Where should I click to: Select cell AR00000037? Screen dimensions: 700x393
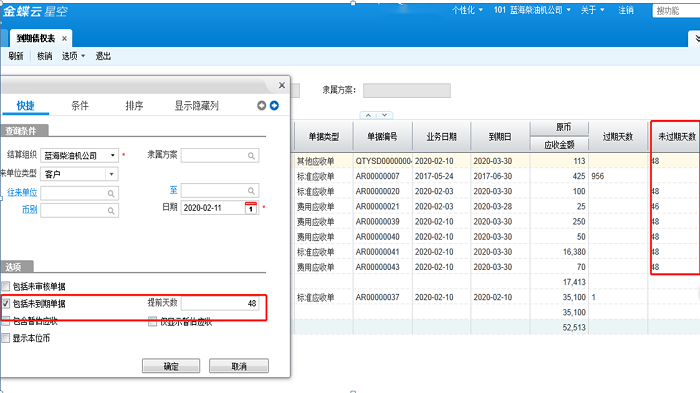[383, 297]
